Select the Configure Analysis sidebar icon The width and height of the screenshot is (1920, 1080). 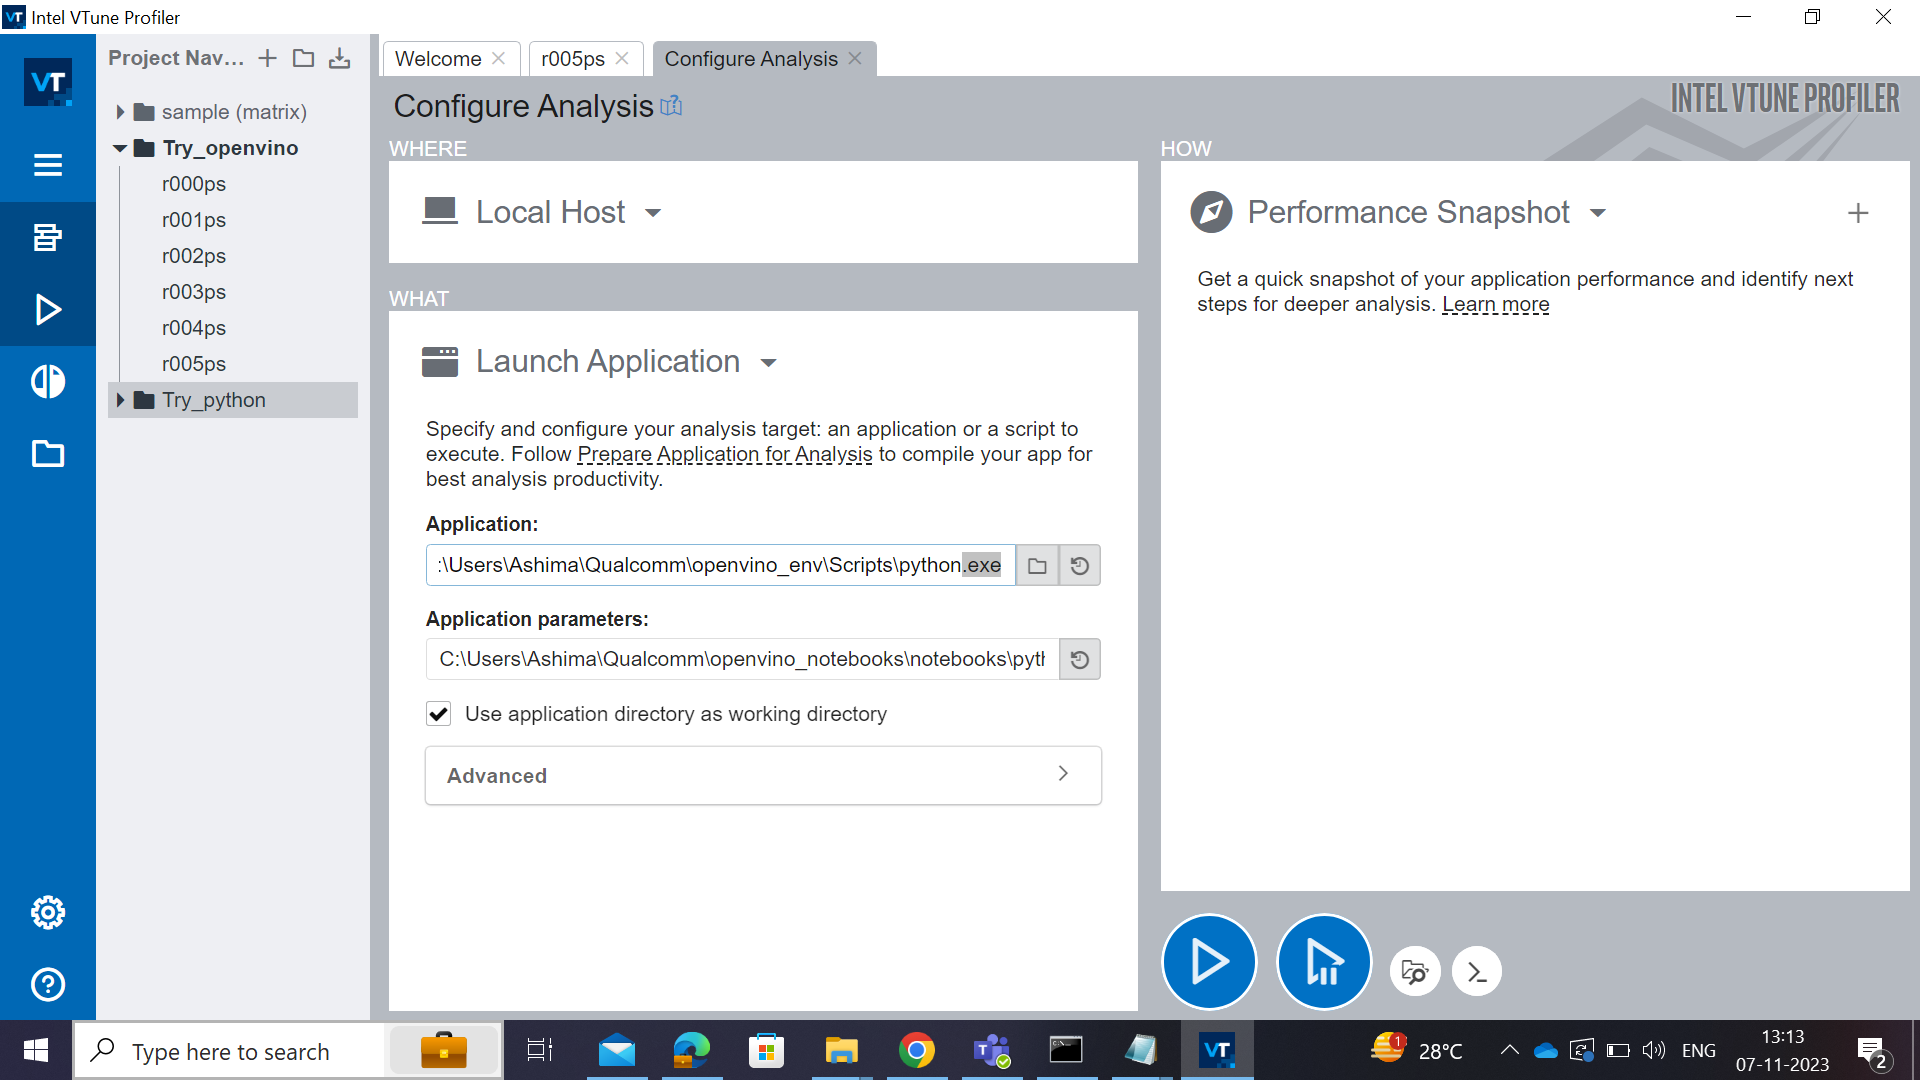point(48,237)
